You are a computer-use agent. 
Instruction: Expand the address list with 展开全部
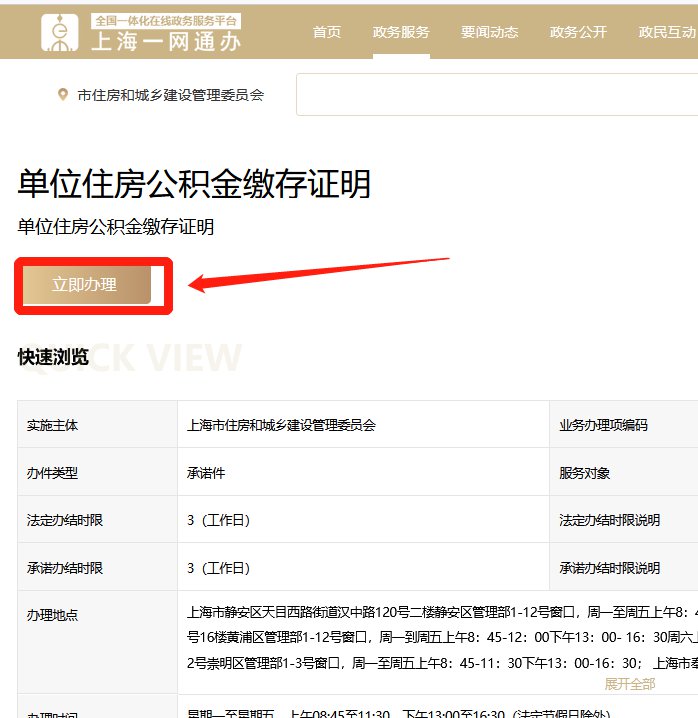click(x=630, y=684)
